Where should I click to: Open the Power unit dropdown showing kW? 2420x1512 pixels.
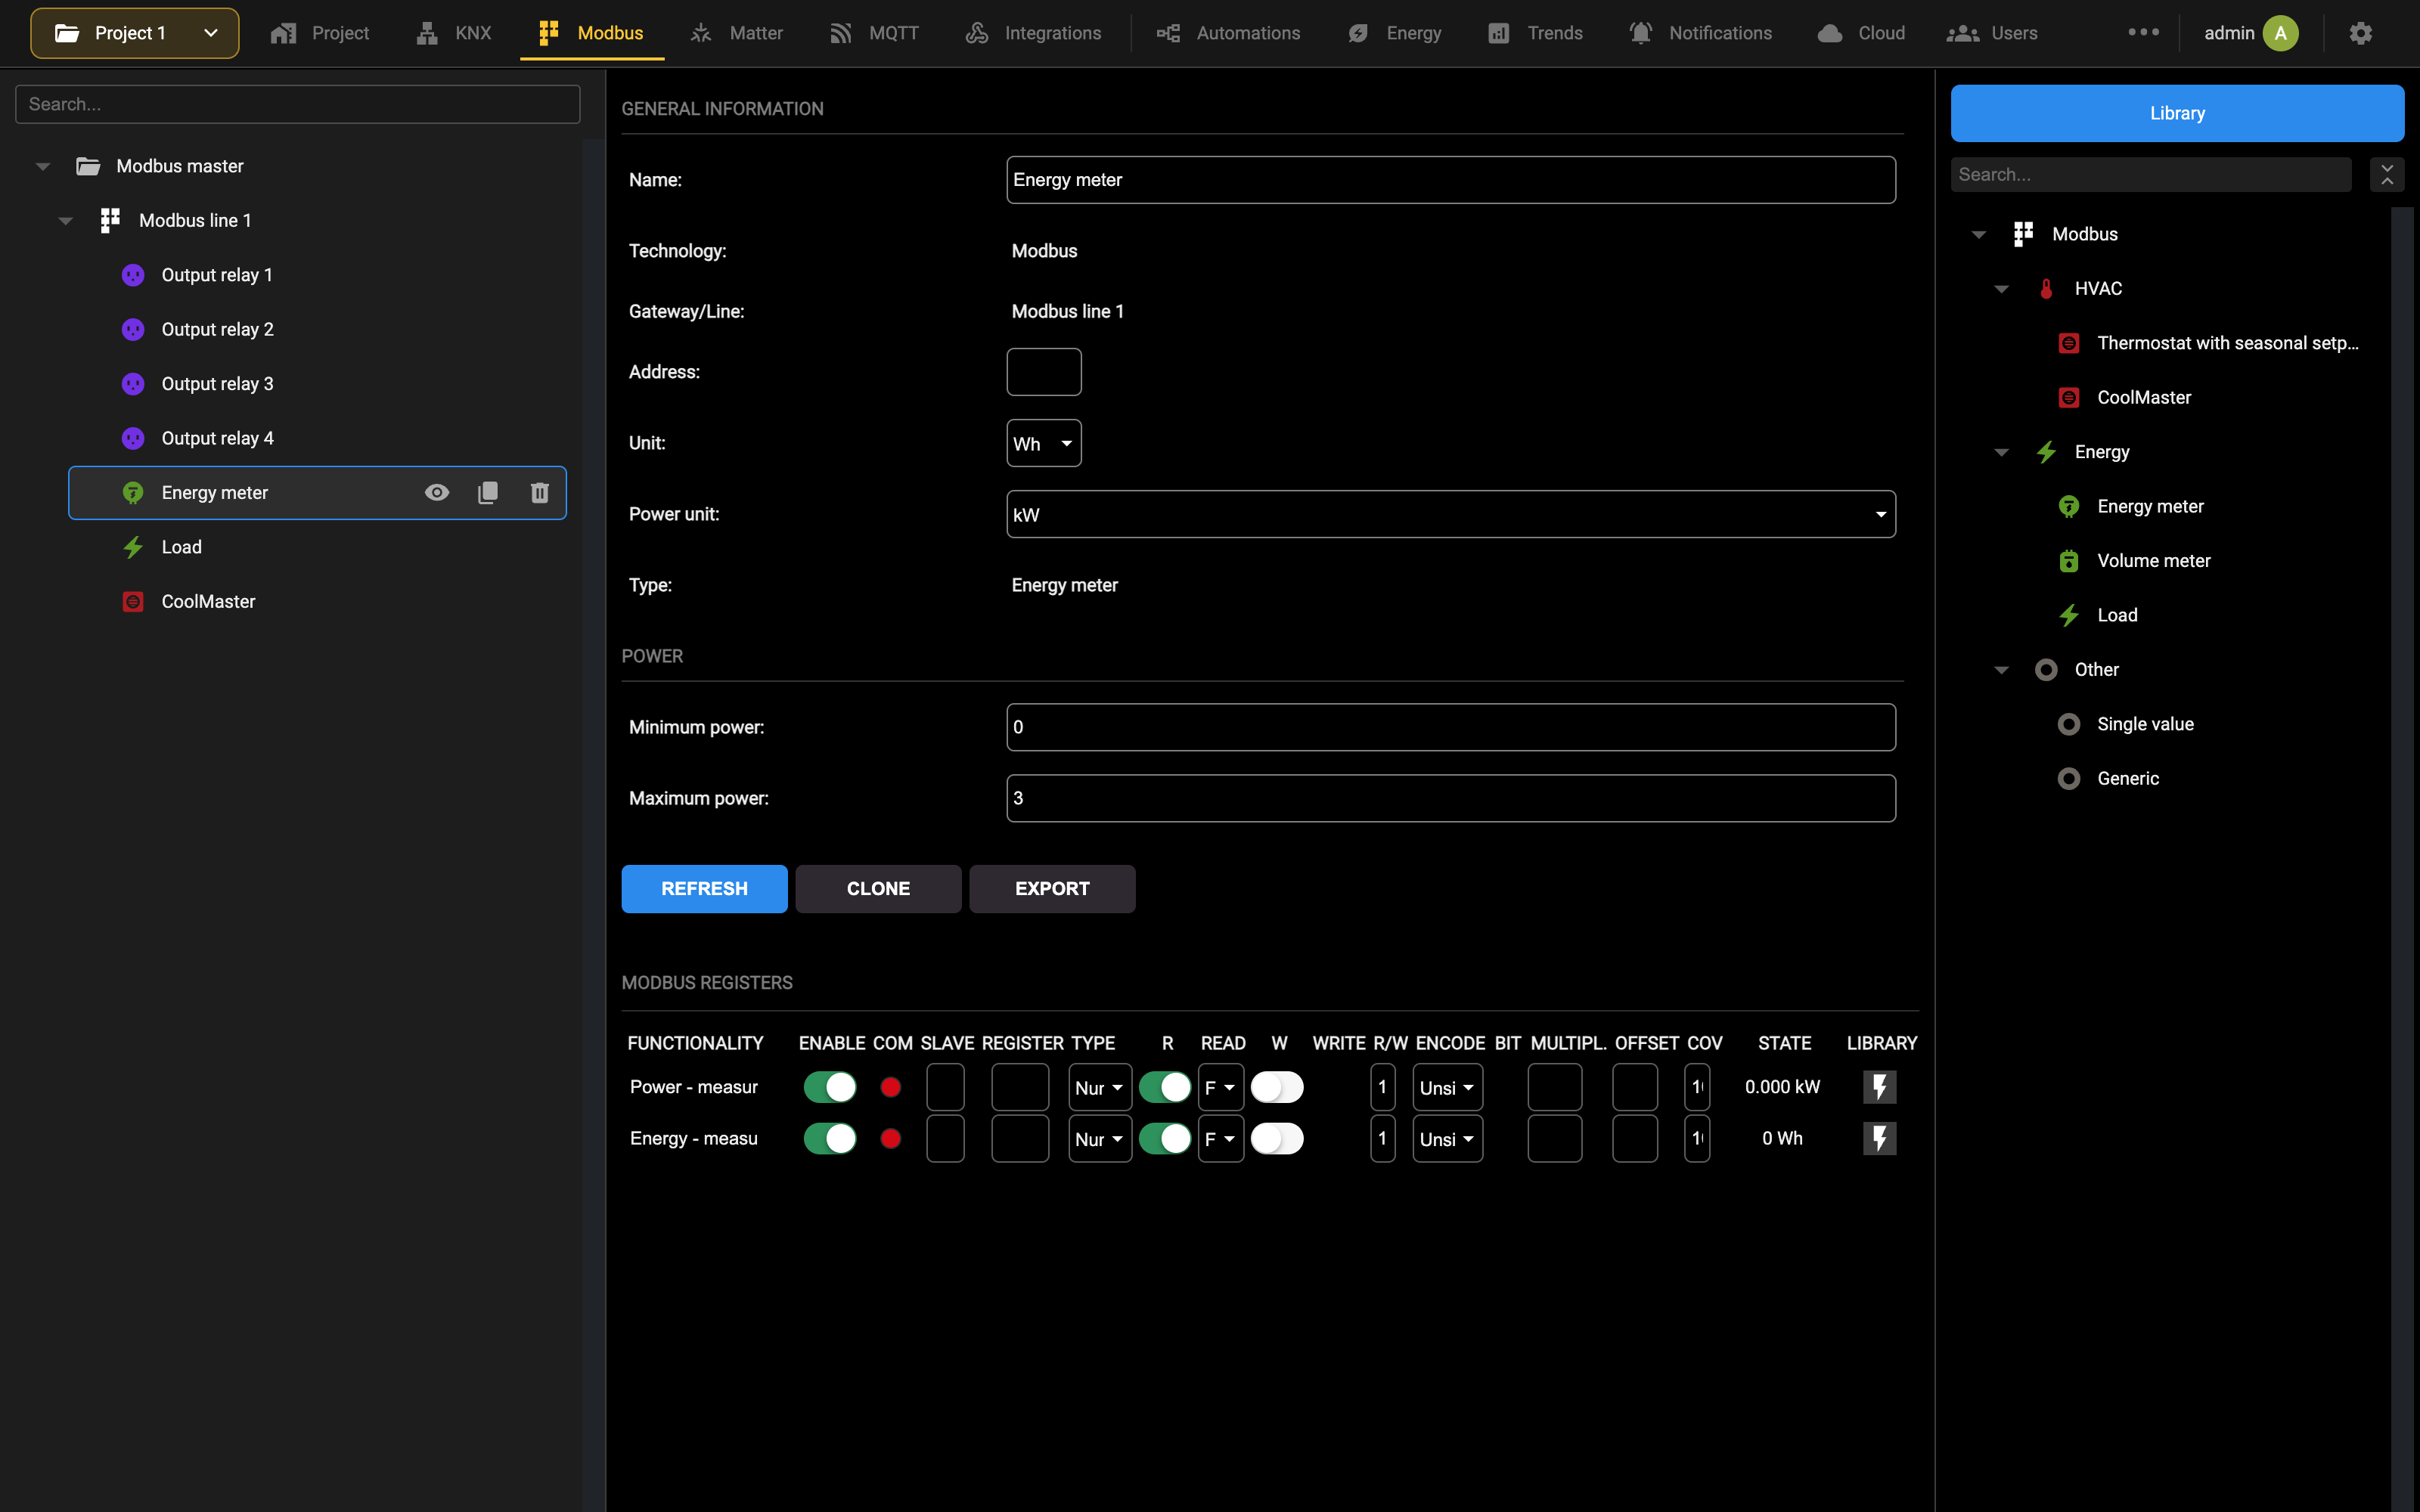point(1451,514)
